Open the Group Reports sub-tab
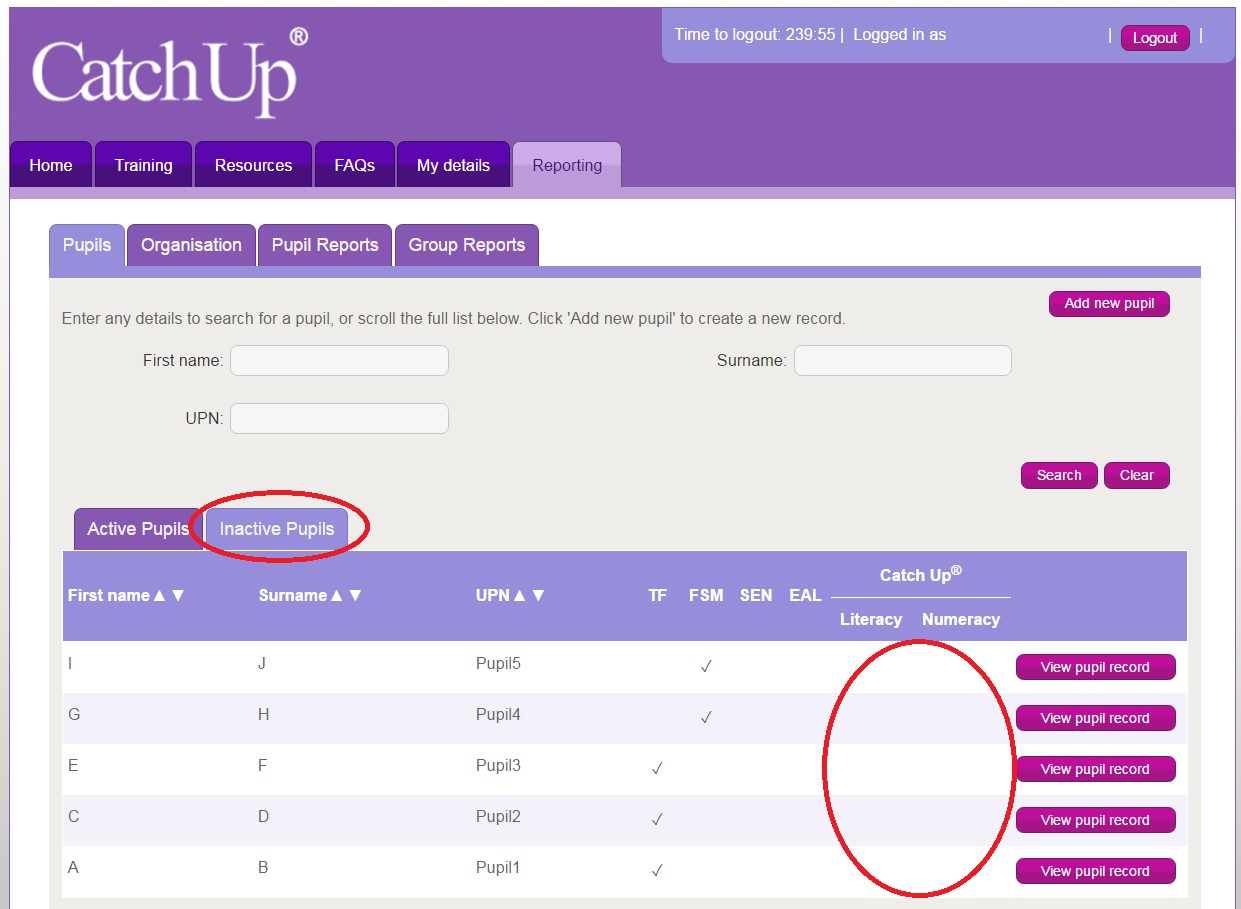The width and height of the screenshot is (1241, 909). (467, 245)
